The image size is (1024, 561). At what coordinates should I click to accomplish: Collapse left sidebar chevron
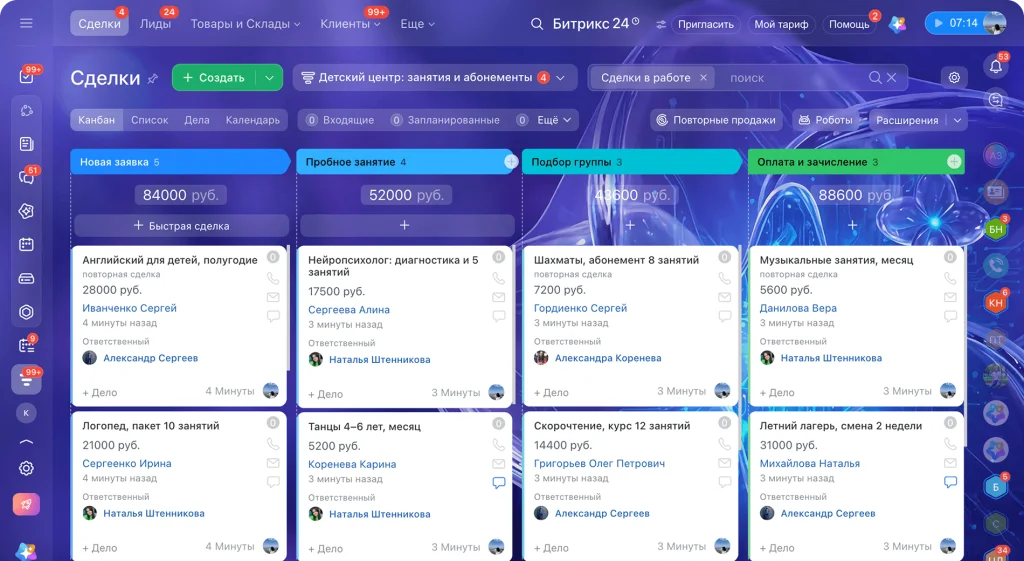click(26, 442)
